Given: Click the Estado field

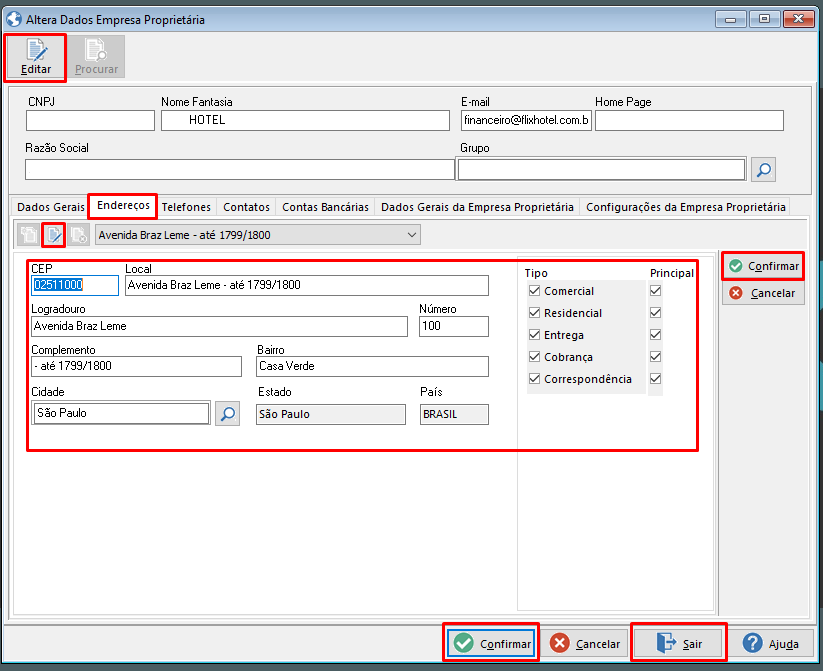Looking at the screenshot, I should pos(331,414).
